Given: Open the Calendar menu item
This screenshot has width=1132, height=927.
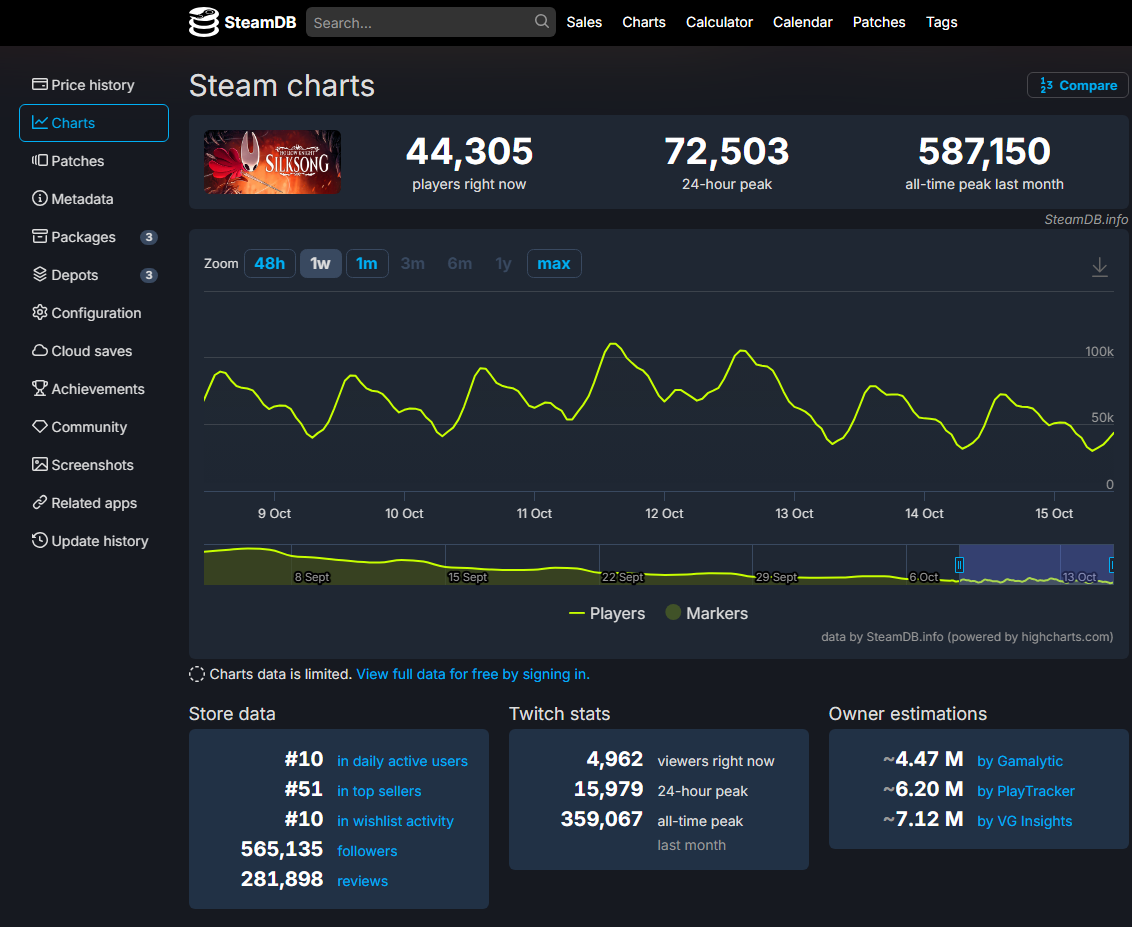Looking at the screenshot, I should click(x=803, y=22).
